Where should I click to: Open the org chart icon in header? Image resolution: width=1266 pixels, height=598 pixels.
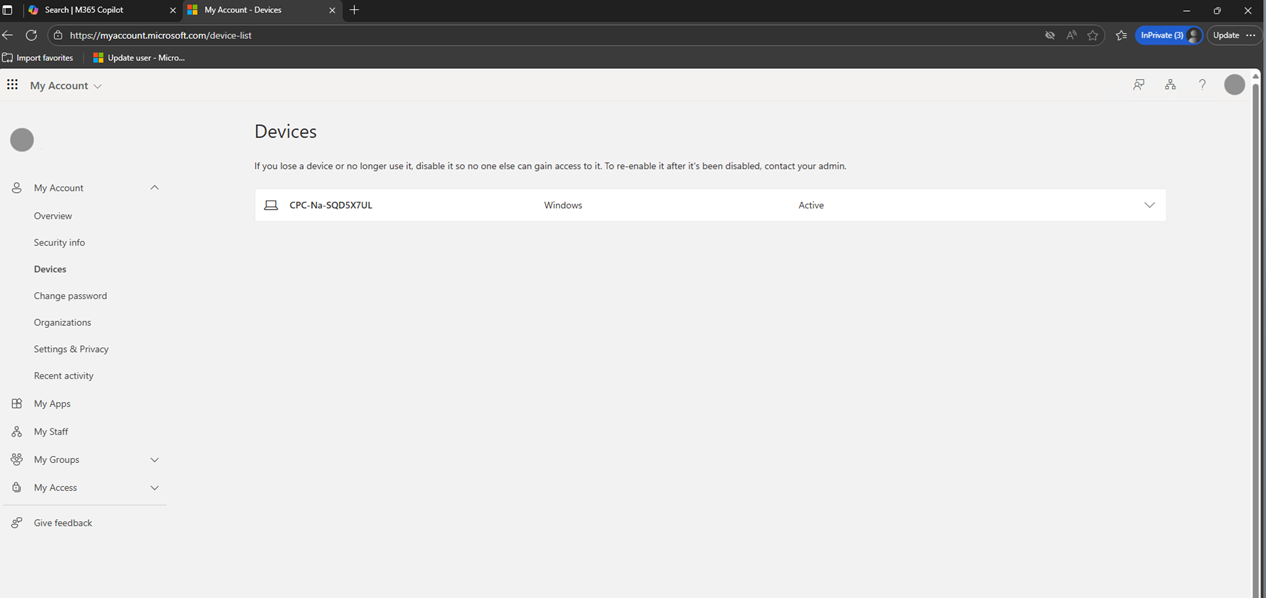[x=1170, y=85]
